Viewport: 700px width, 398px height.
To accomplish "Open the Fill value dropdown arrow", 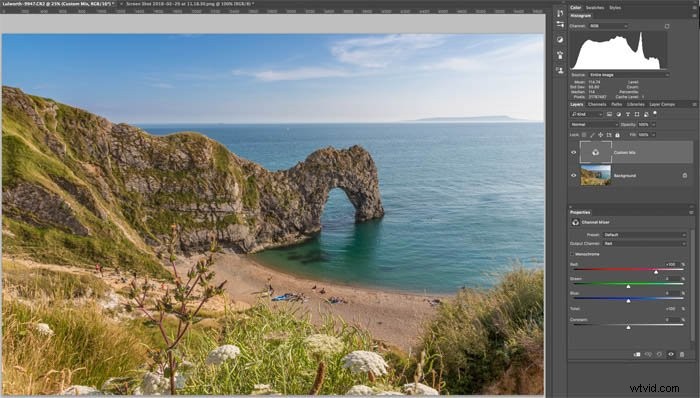I will (654, 135).
